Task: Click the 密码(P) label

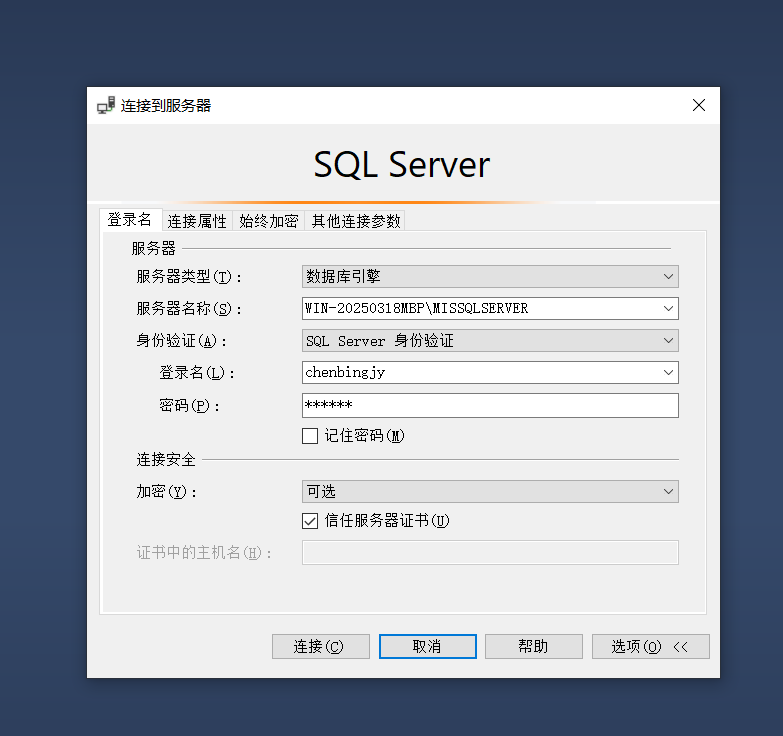Action: tap(189, 405)
